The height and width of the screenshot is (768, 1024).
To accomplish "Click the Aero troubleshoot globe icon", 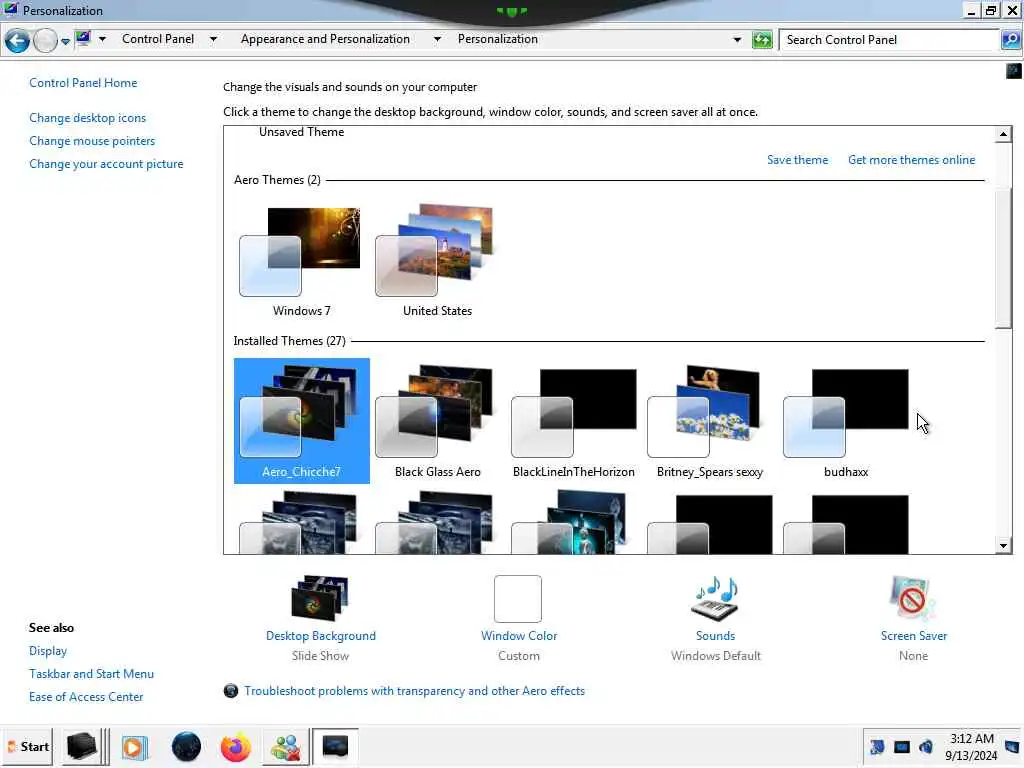I will point(231,691).
